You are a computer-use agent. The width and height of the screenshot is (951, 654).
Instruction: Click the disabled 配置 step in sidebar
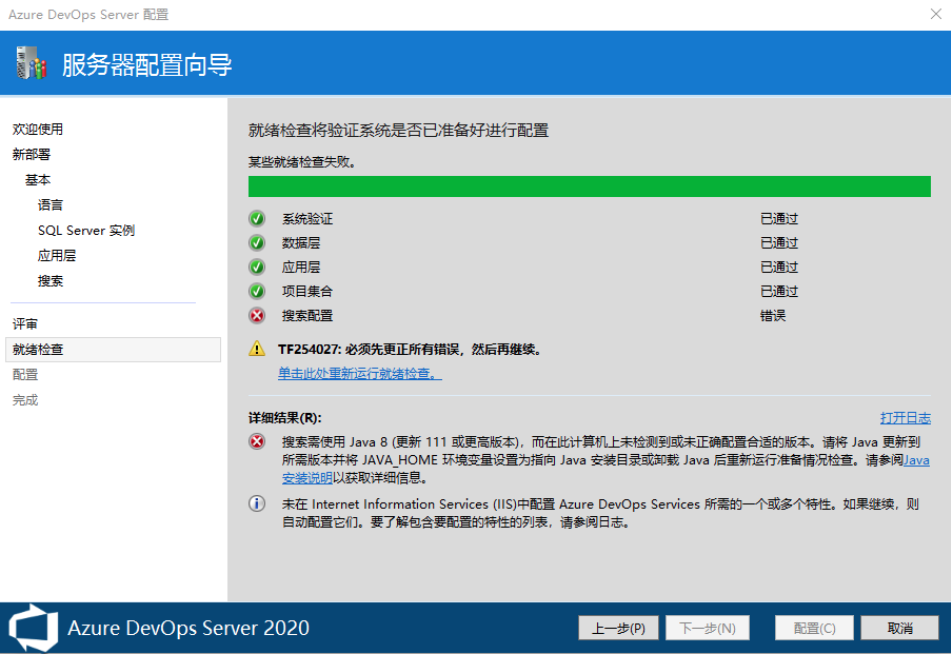(25, 375)
